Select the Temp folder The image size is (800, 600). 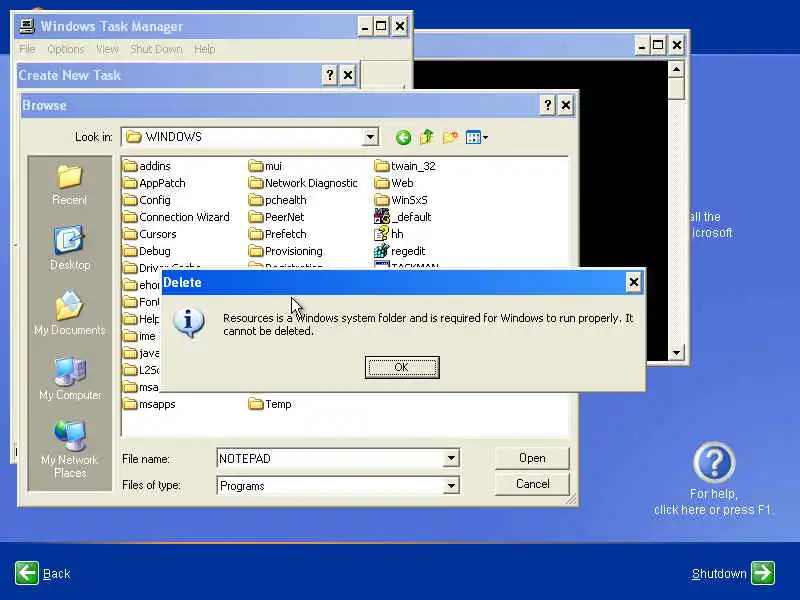click(270, 404)
